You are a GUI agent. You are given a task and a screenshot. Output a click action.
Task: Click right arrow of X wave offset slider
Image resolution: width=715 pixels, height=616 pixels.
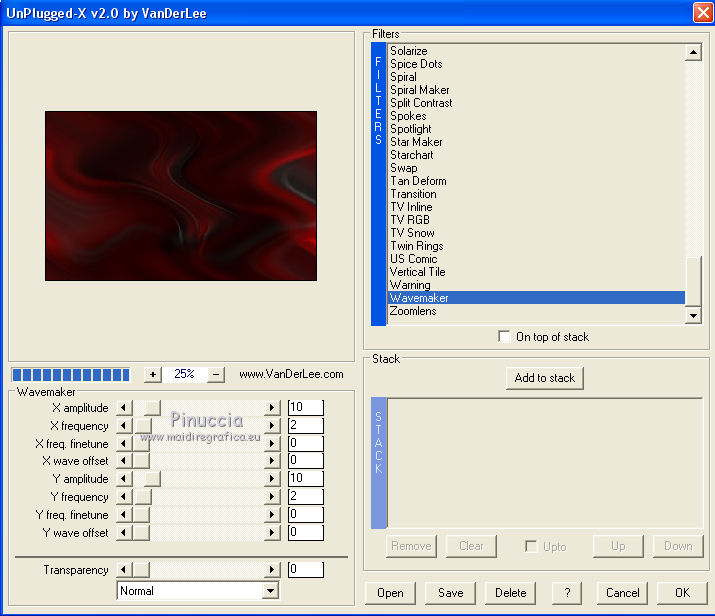pyautogui.click(x=272, y=461)
